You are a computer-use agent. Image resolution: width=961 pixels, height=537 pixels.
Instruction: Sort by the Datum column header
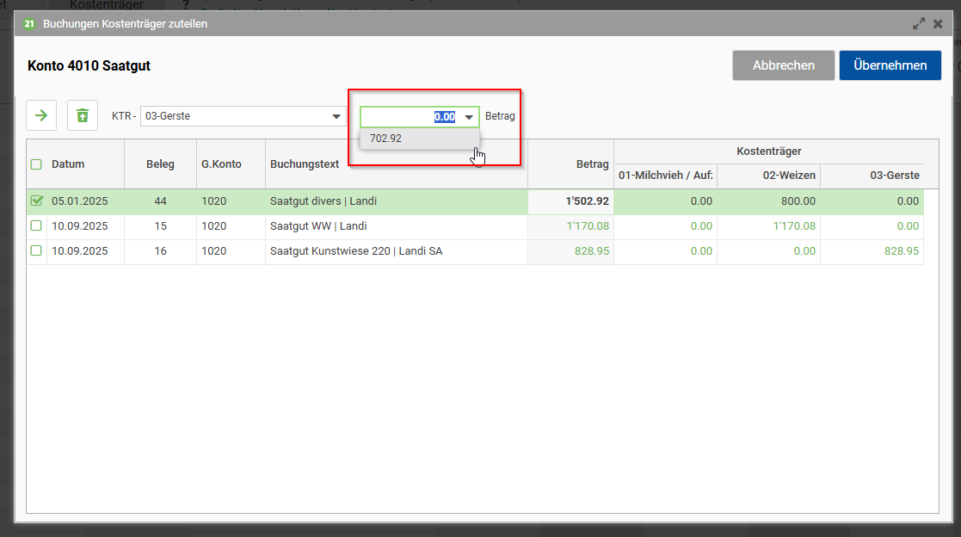68,164
